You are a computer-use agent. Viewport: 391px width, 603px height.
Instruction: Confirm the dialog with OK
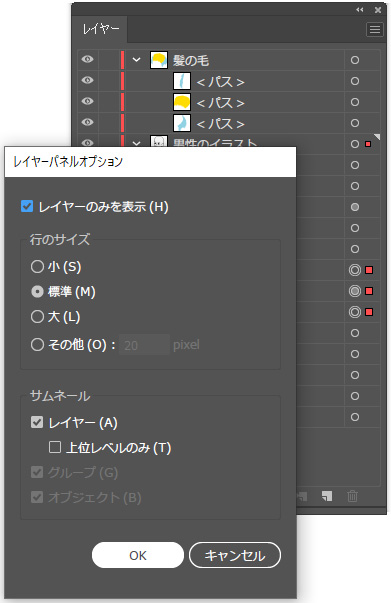coord(138,555)
